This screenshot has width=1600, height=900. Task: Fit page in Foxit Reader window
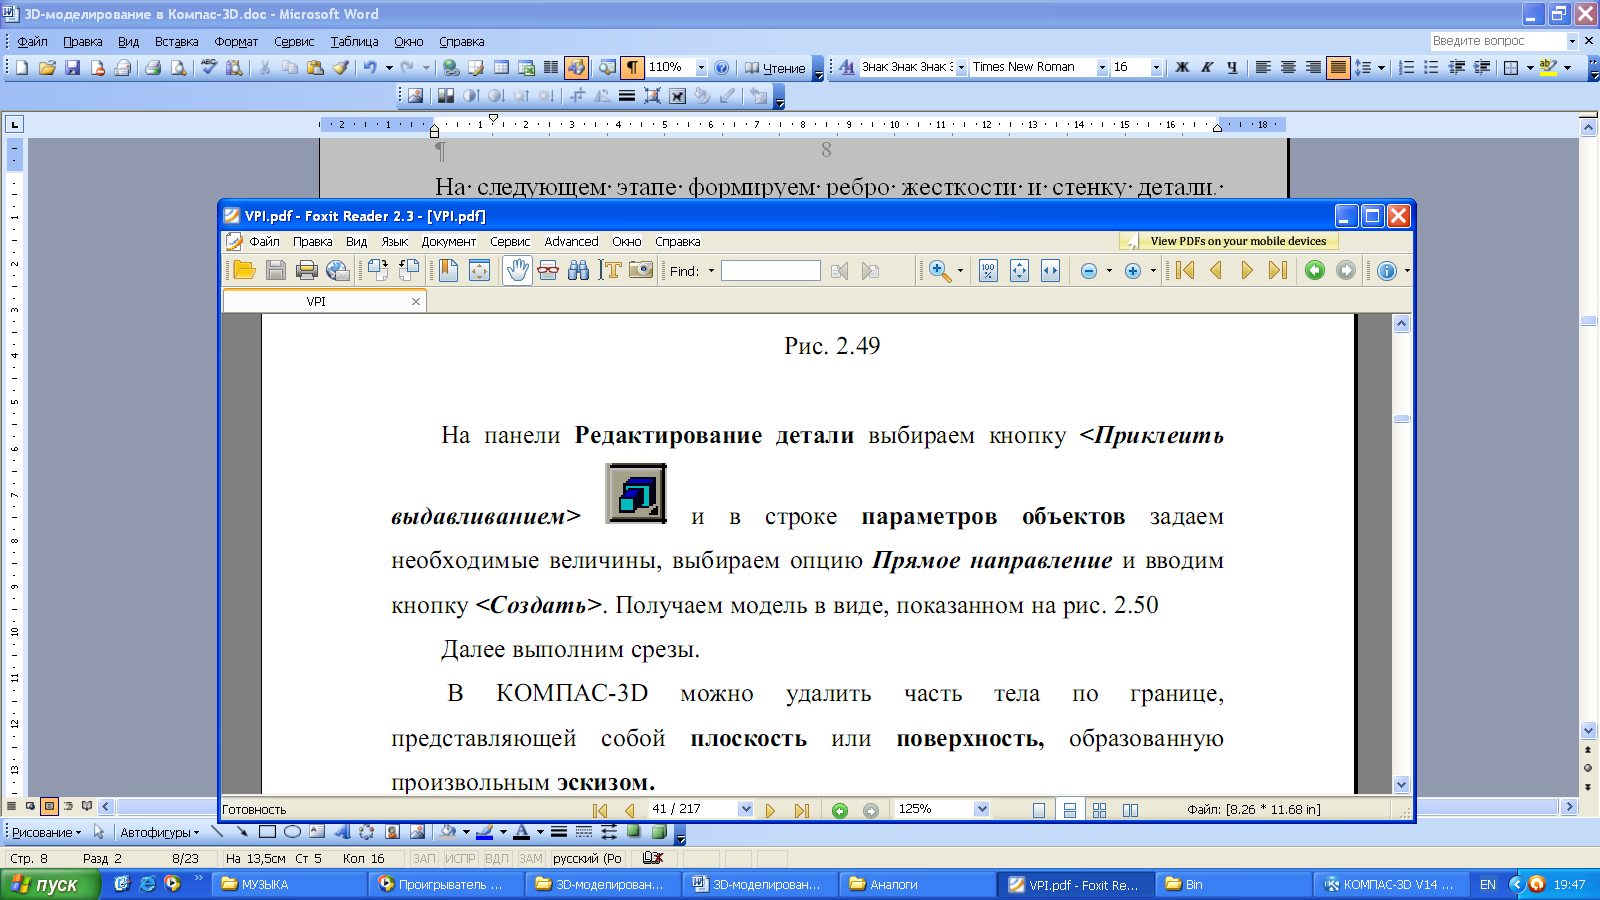coord(1019,271)
